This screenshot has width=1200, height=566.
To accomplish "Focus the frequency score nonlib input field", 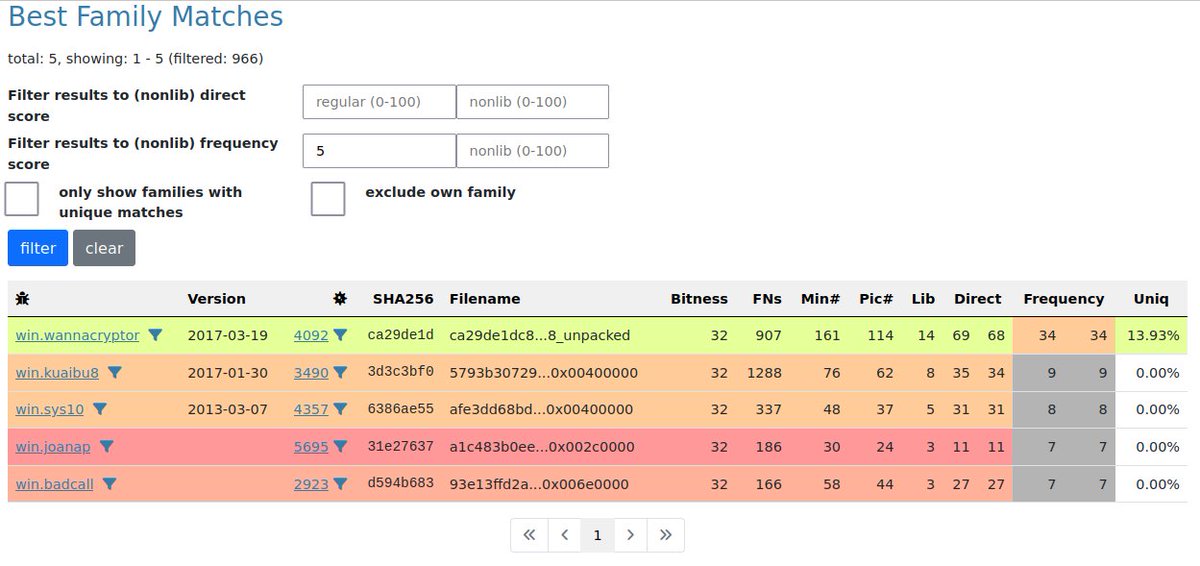I will pyautogui.click(x=533, y=151).
